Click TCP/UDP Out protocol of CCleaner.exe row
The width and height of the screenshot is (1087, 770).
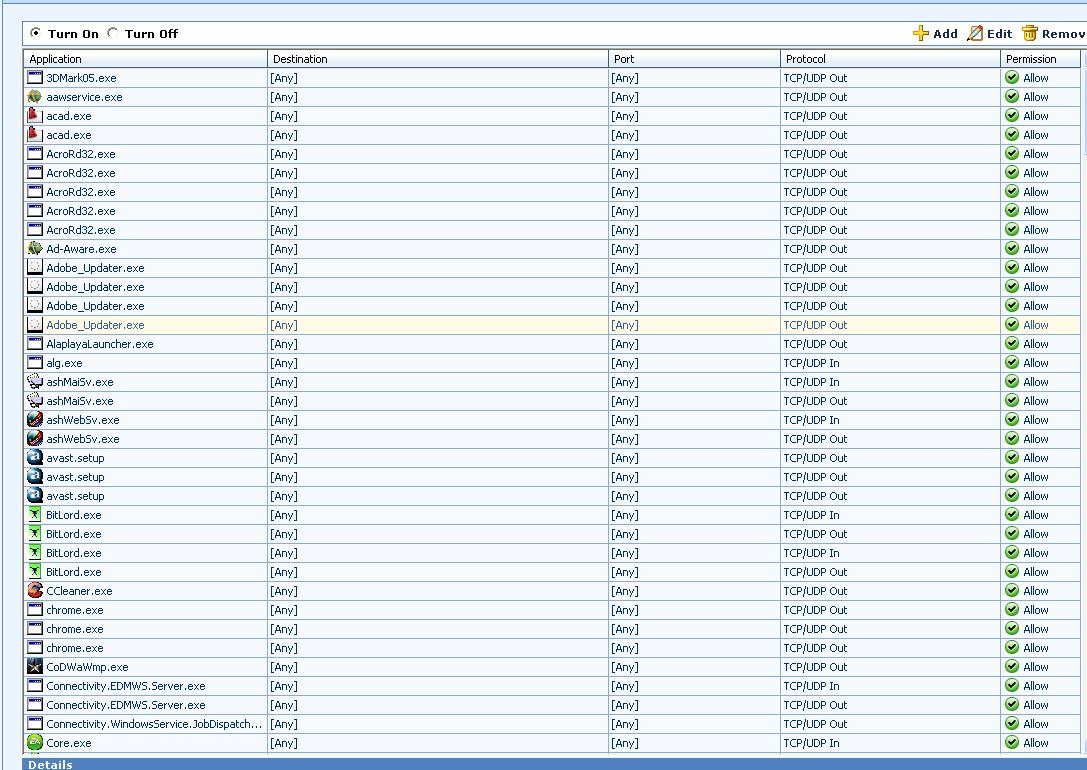815,591
